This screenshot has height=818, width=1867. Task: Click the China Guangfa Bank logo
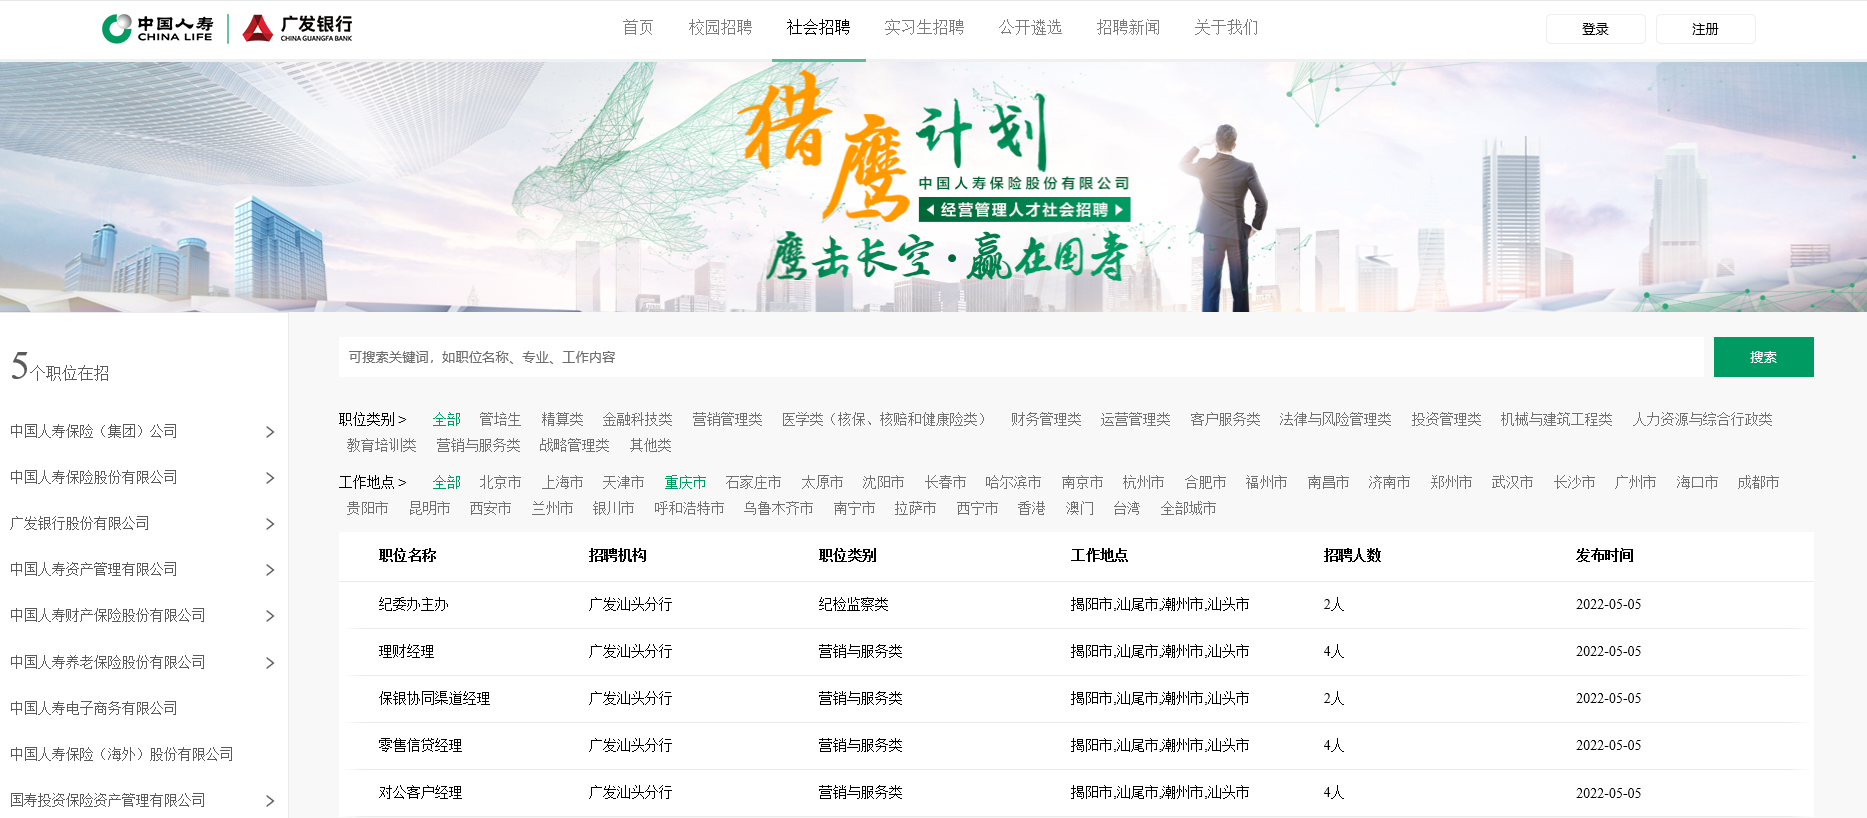pyautogui.click(x=298, y=28)
